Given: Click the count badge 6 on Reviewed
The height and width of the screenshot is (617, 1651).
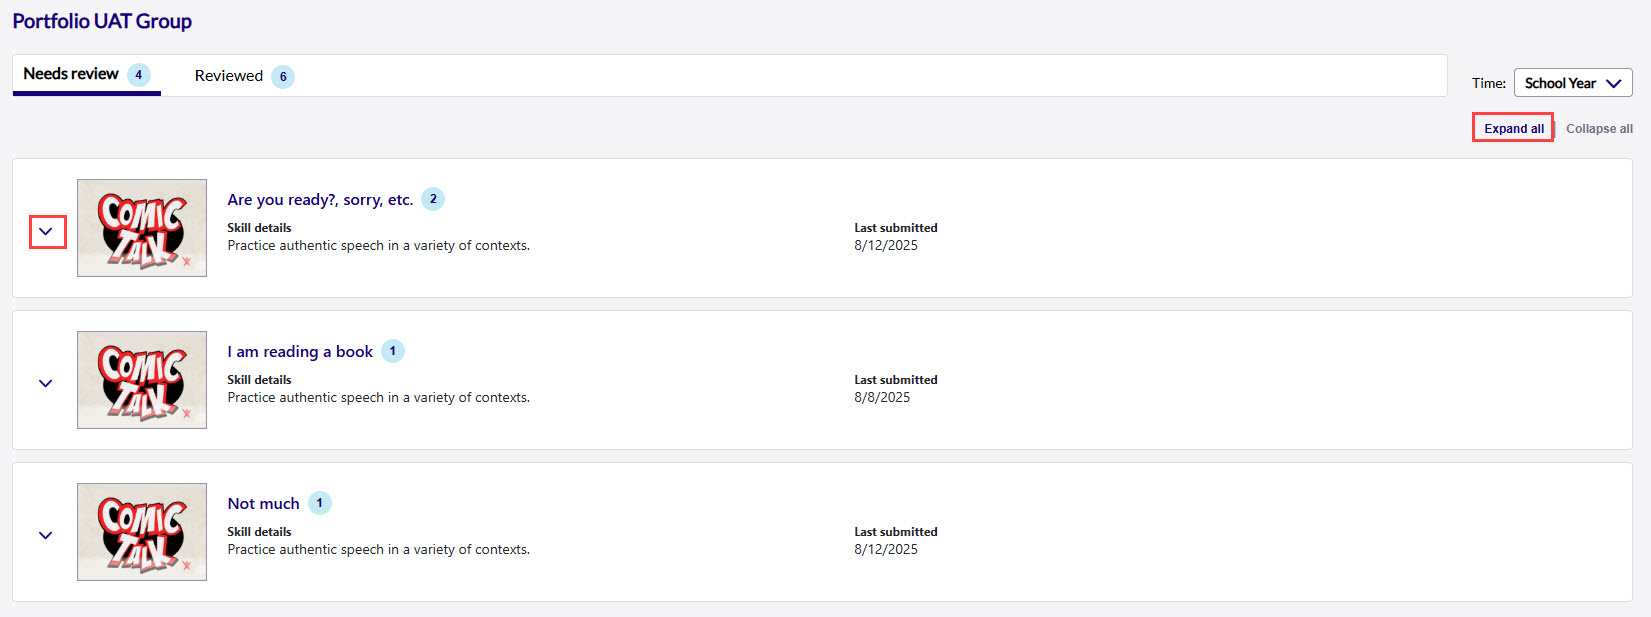Looking at the screenshot, I should tap(283, 77).
